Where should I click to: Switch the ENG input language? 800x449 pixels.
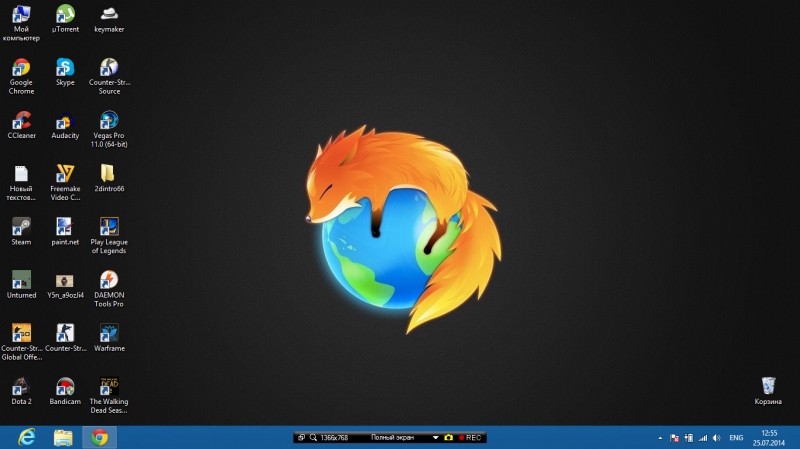pos(736,438)
